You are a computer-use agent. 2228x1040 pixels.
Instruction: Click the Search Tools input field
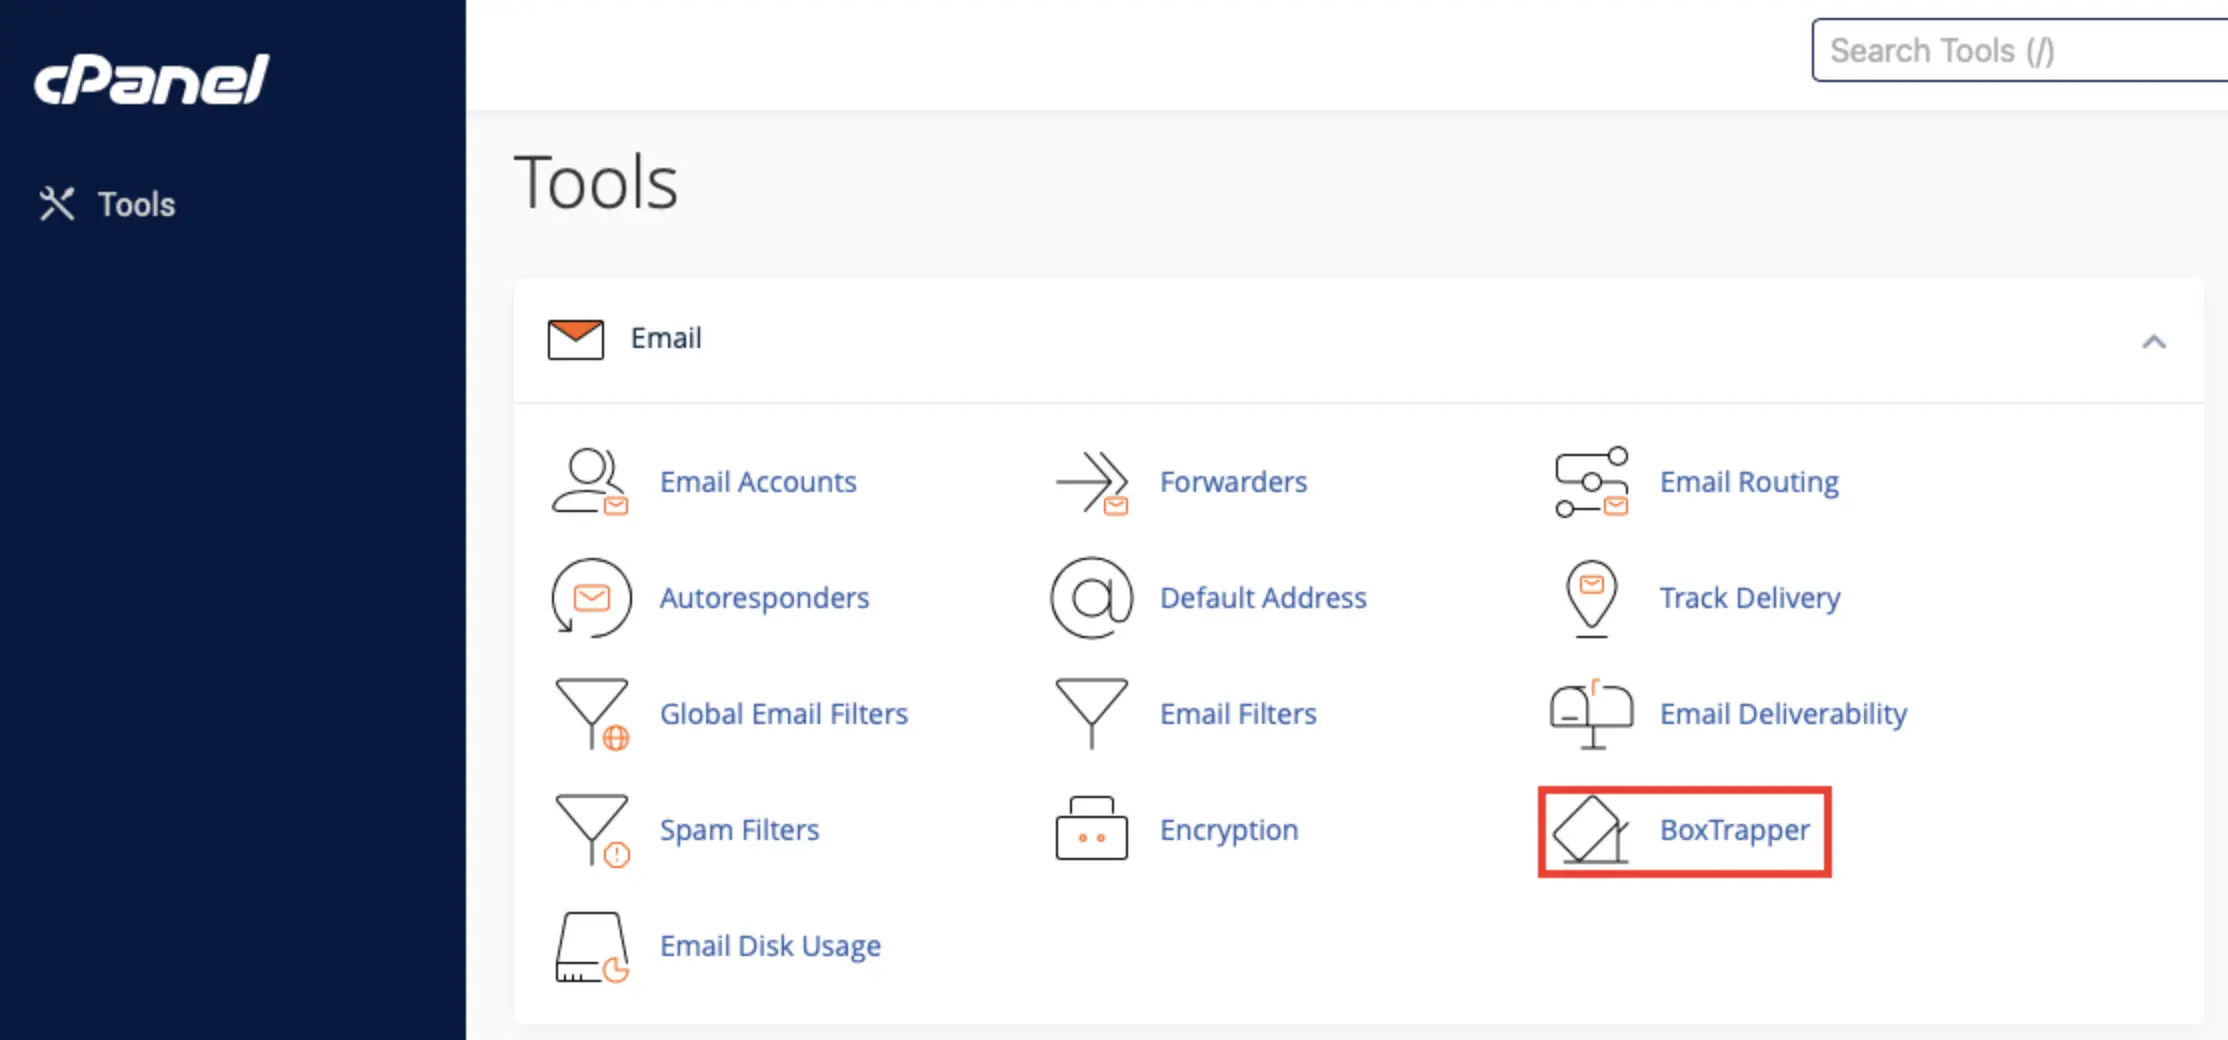(2020, 50)
